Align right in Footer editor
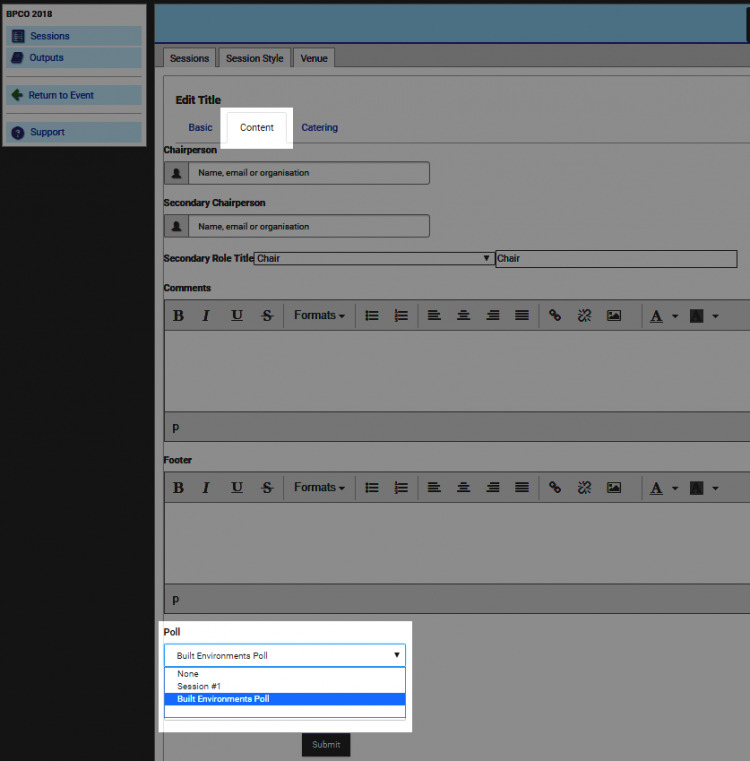 [493, 487]
